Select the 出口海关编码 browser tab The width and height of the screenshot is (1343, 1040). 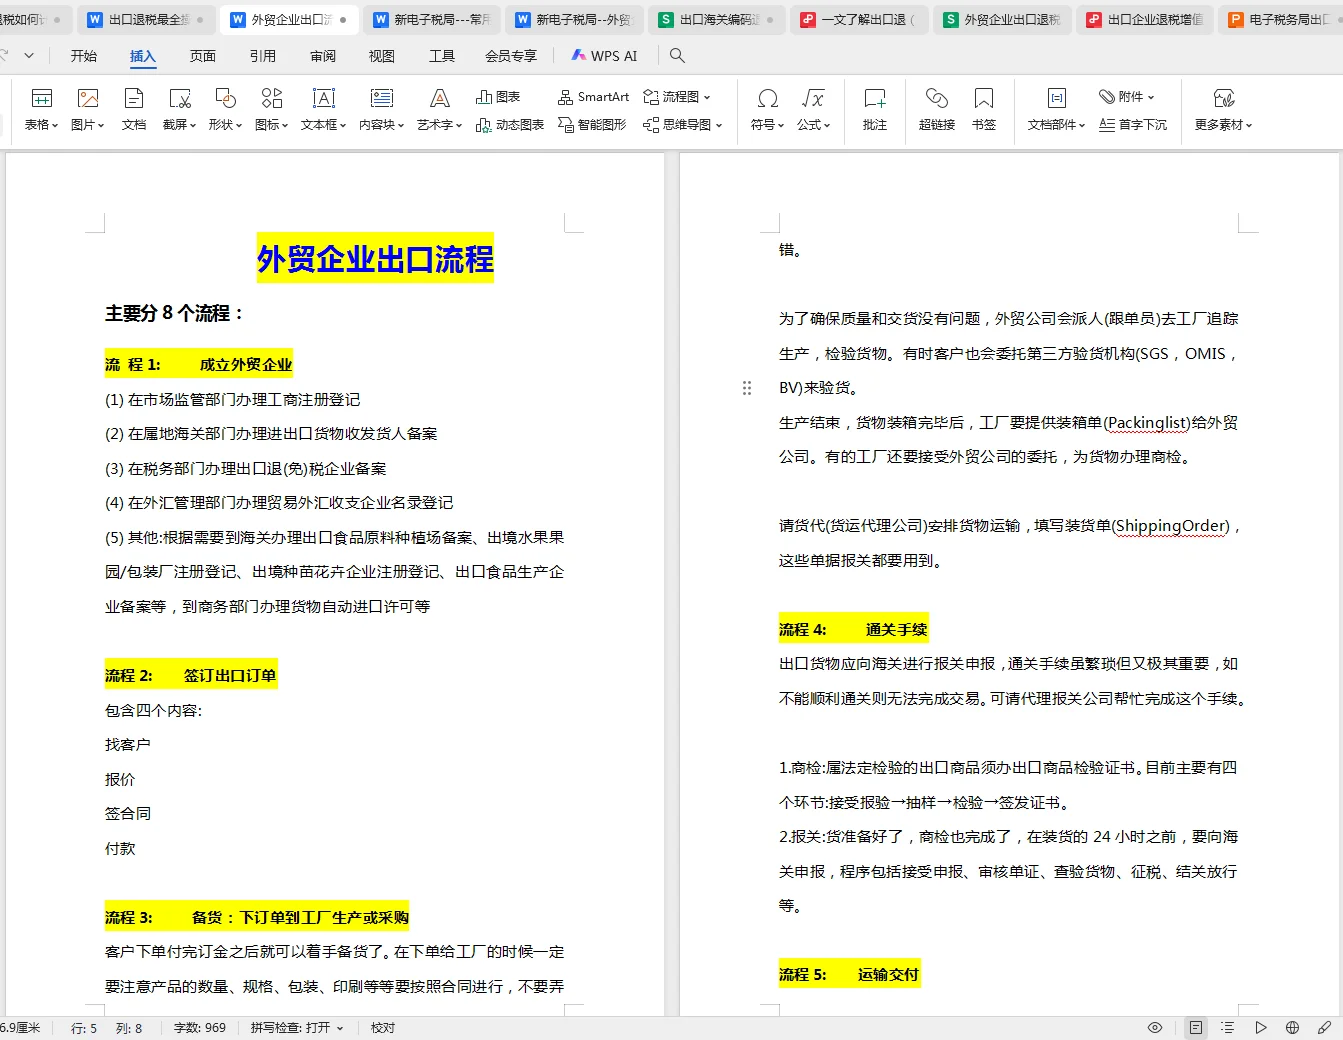pos(716,17)
